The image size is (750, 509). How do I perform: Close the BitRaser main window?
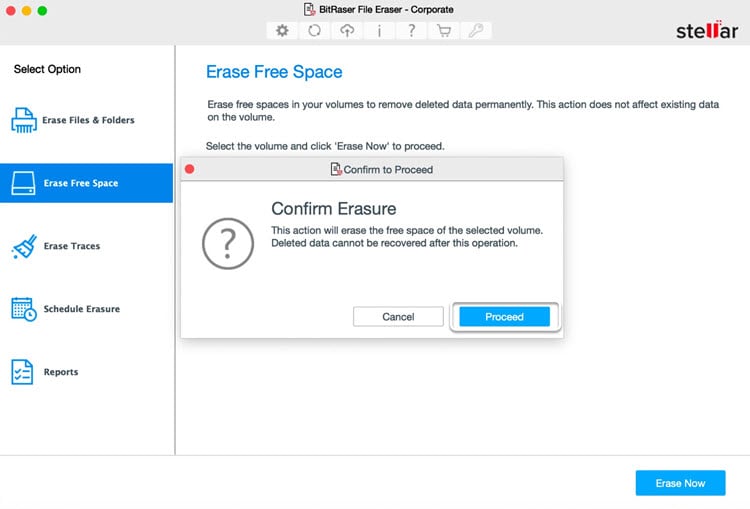pos(11,11)
